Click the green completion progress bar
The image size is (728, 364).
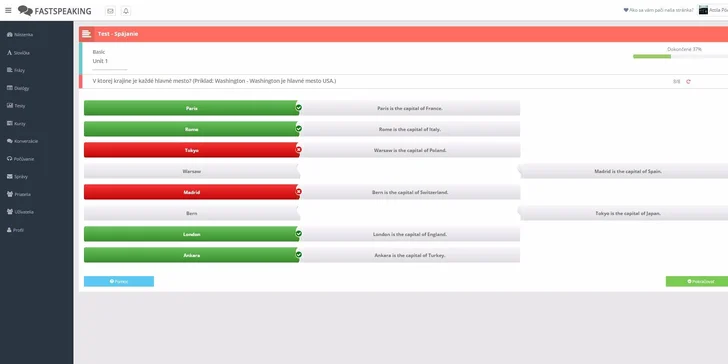click(x=652, y=56)
